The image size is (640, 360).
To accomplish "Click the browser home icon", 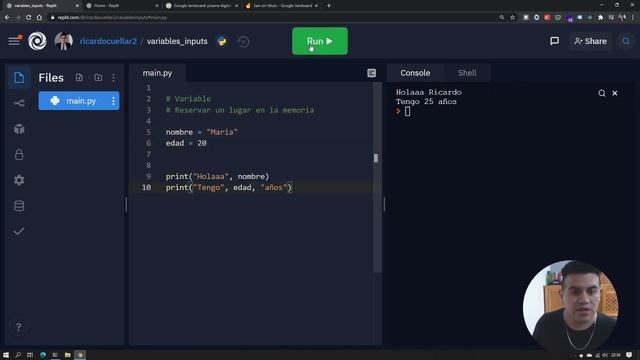I will [x=39, y=18].
